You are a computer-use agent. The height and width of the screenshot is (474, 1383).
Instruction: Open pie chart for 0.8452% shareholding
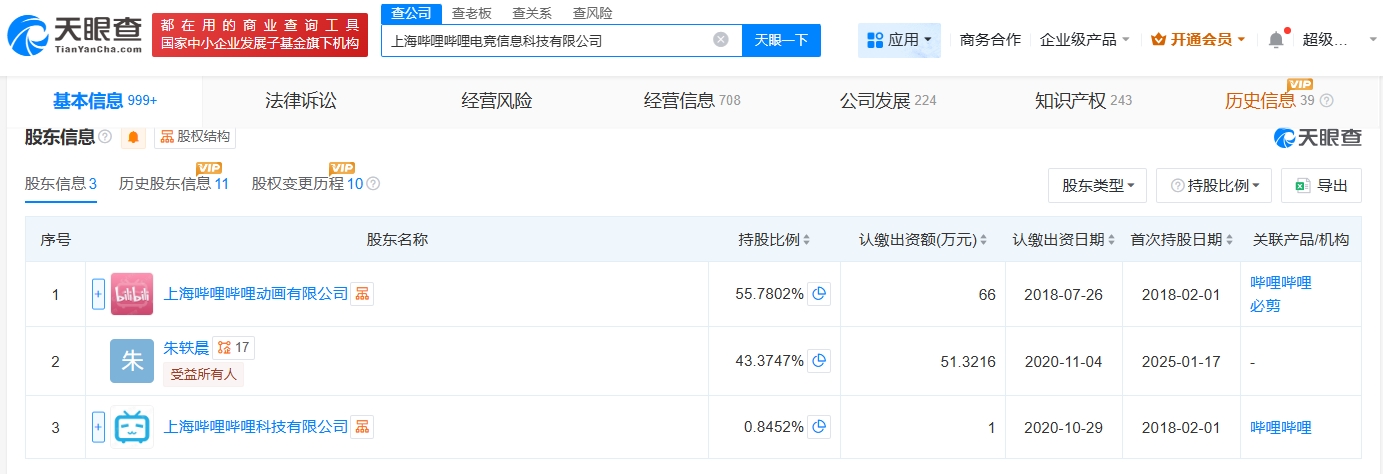coord(819,427)
